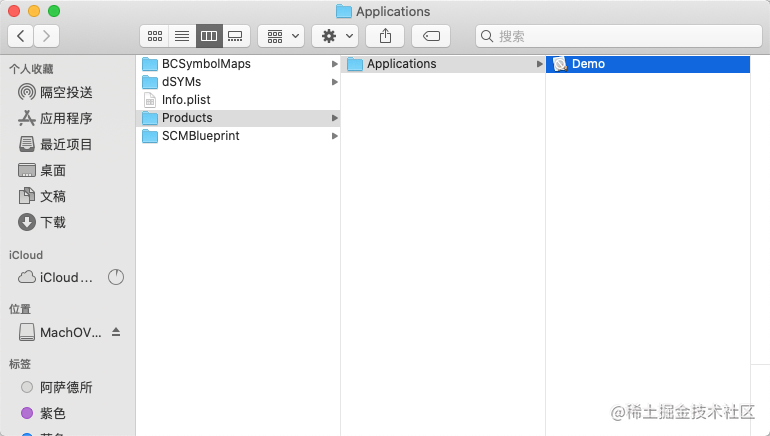Screen dimensions: 770x436
Task: Open 文稿 in the sidebar
Action: click(x=42, y=196)
